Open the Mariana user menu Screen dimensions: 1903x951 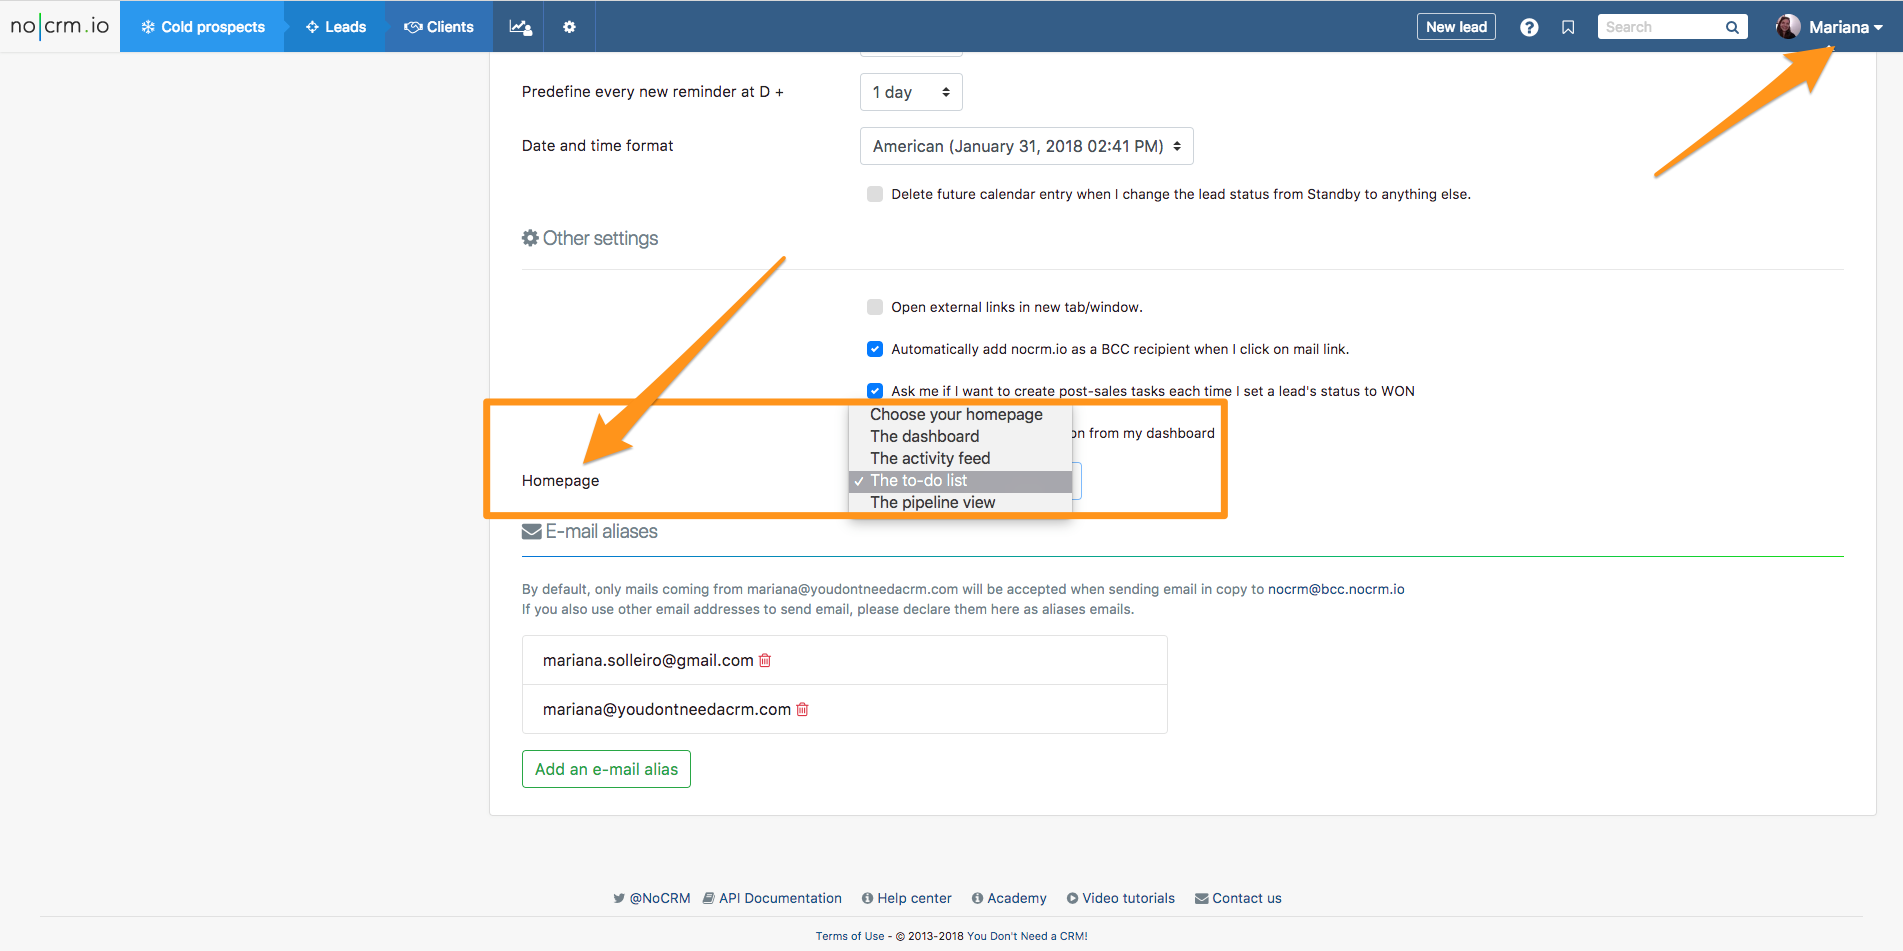1829,27
